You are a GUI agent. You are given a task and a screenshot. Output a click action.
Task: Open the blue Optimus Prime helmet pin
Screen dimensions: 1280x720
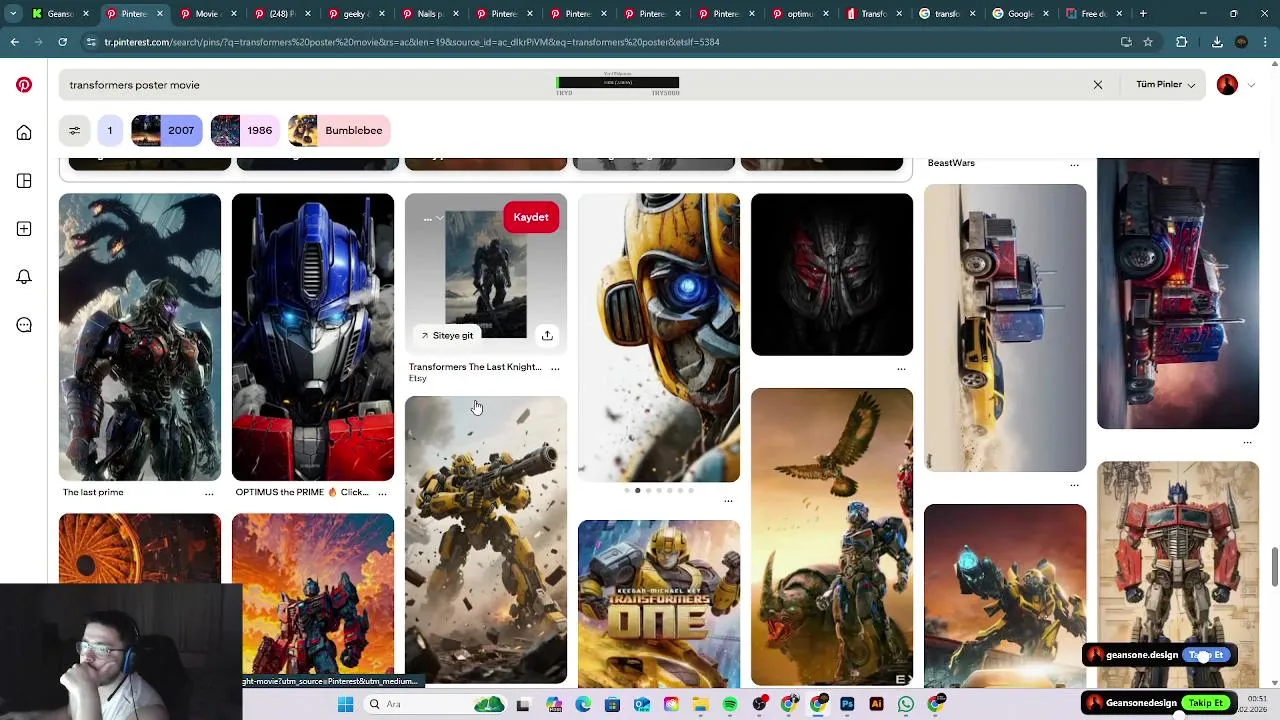coord(313,337)
